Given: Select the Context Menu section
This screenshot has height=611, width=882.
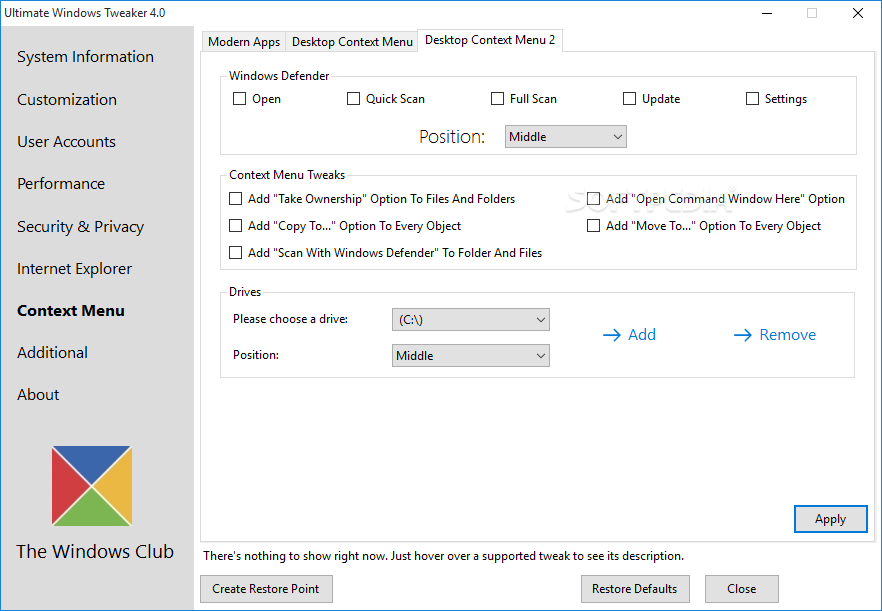Looking at the screenshot, I should (x=71, y=311).
